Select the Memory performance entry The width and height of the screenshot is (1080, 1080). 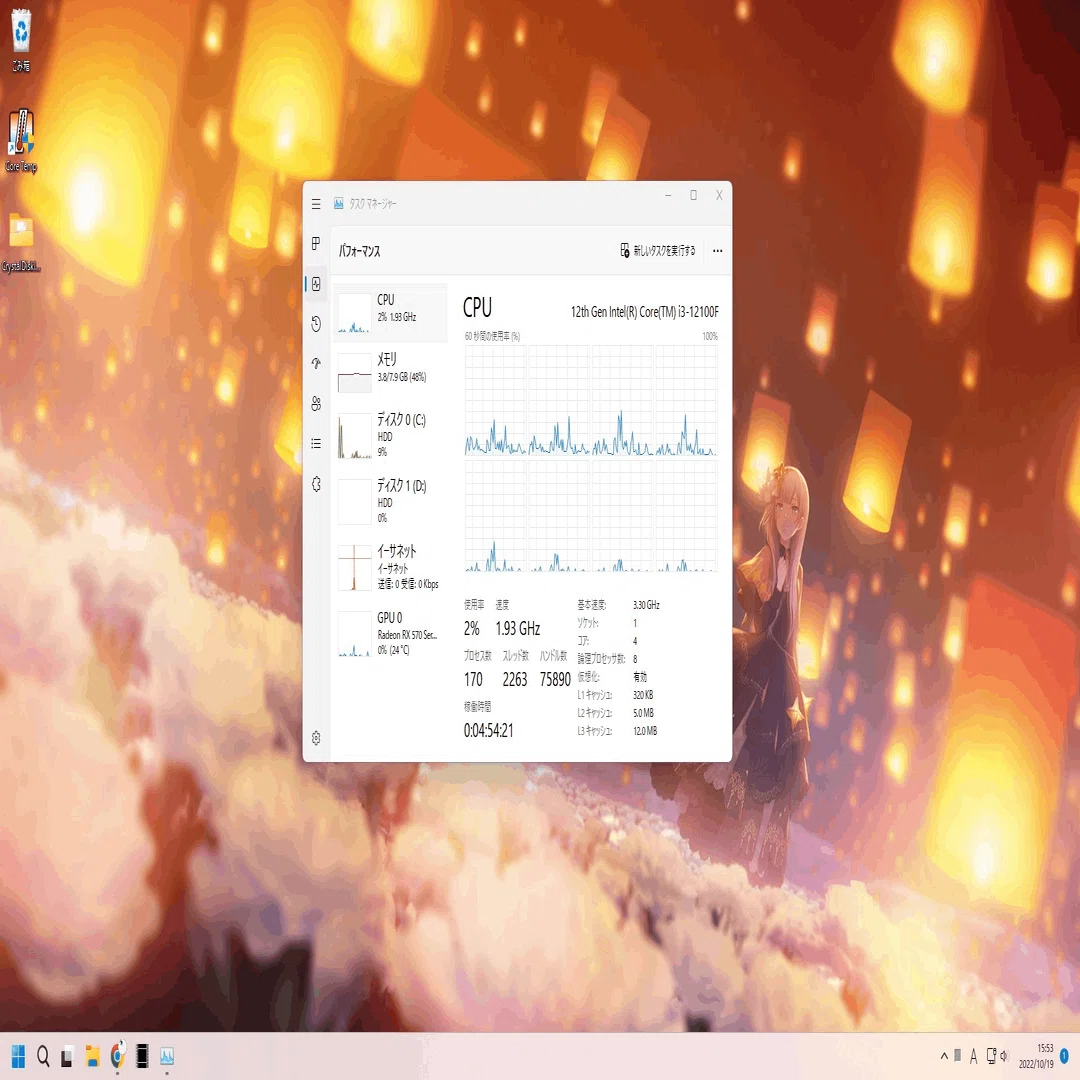(x=390, y=373)
